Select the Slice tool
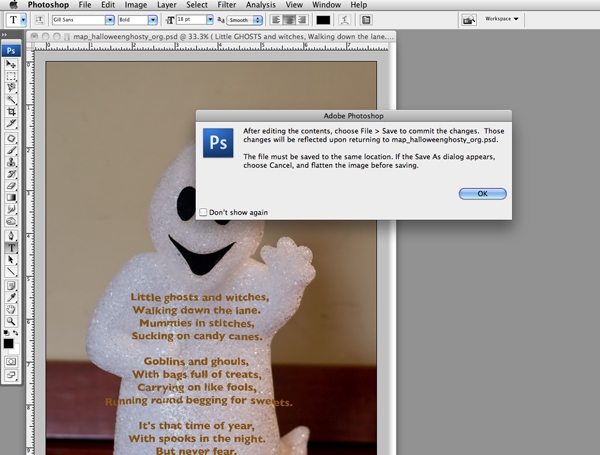 pyautogui.click(x=11, y=123)
